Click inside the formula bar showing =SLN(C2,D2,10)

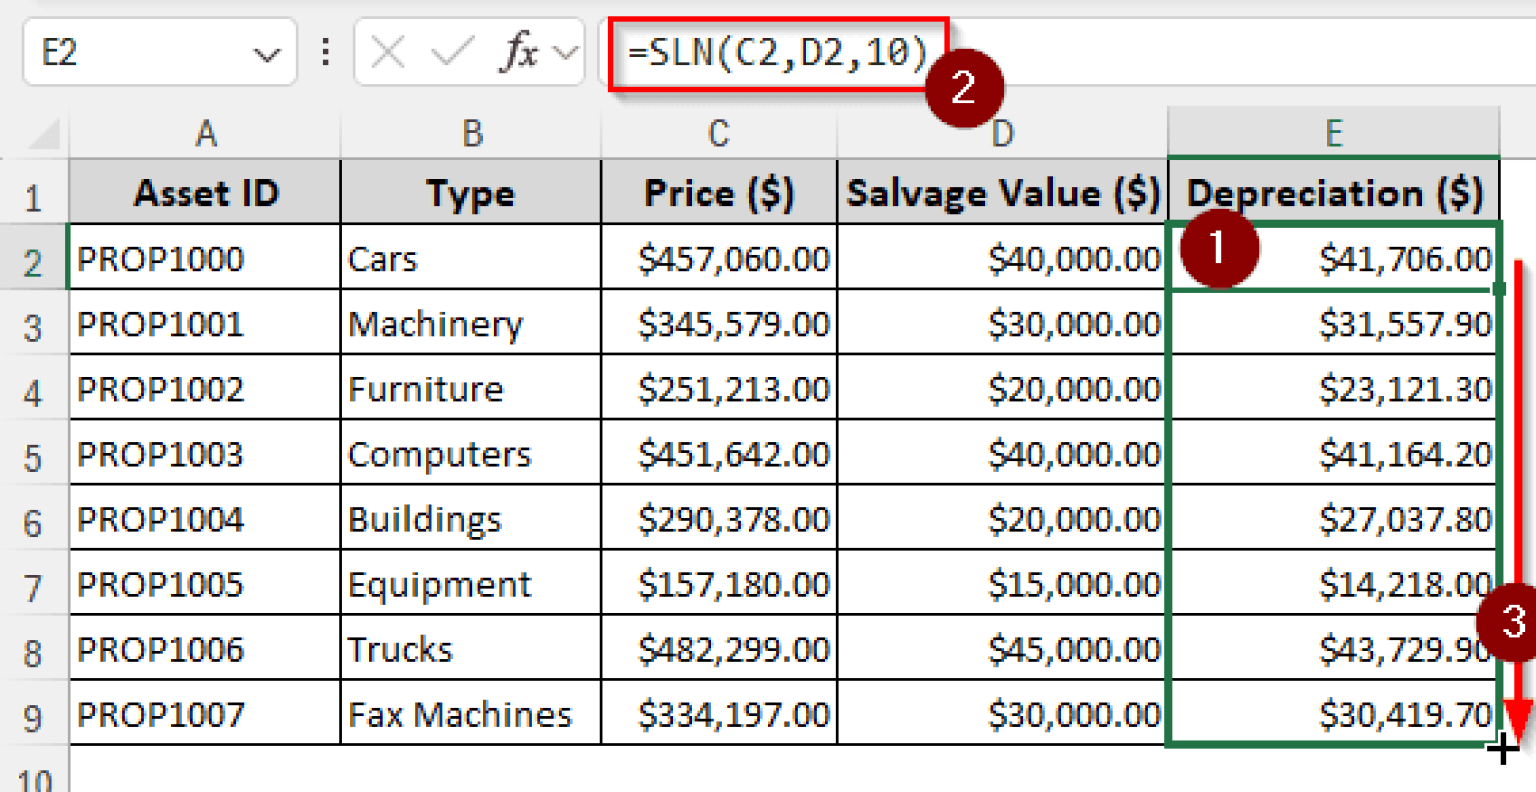(780, 52)
